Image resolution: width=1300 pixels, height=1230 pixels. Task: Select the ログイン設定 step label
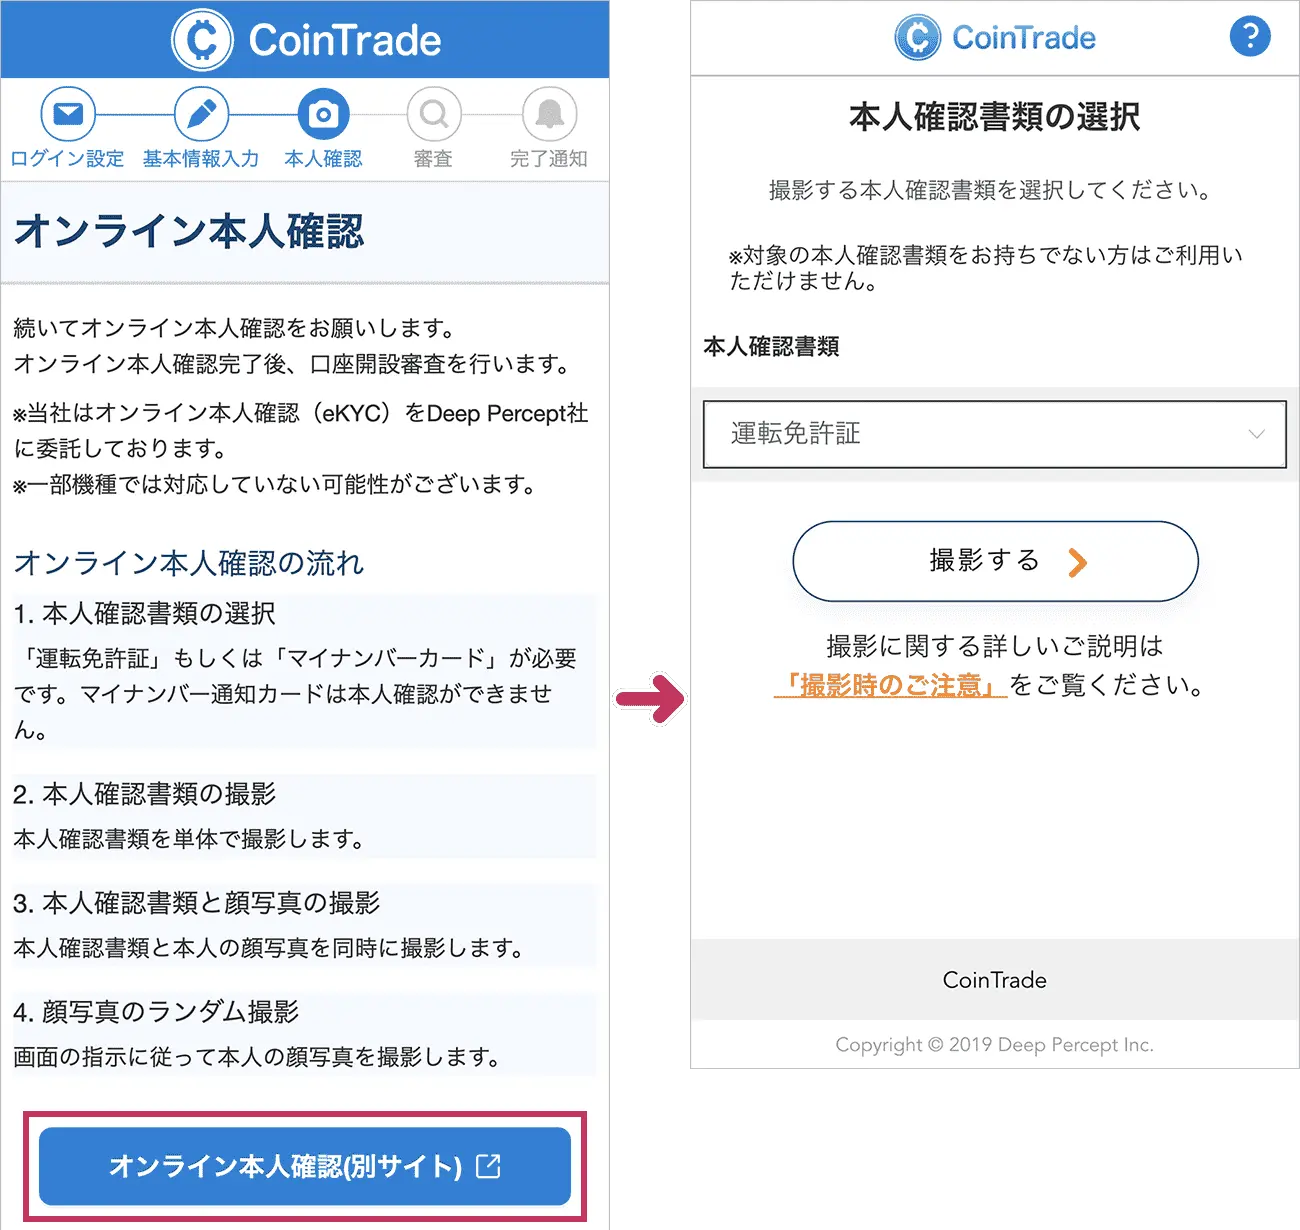67,159
